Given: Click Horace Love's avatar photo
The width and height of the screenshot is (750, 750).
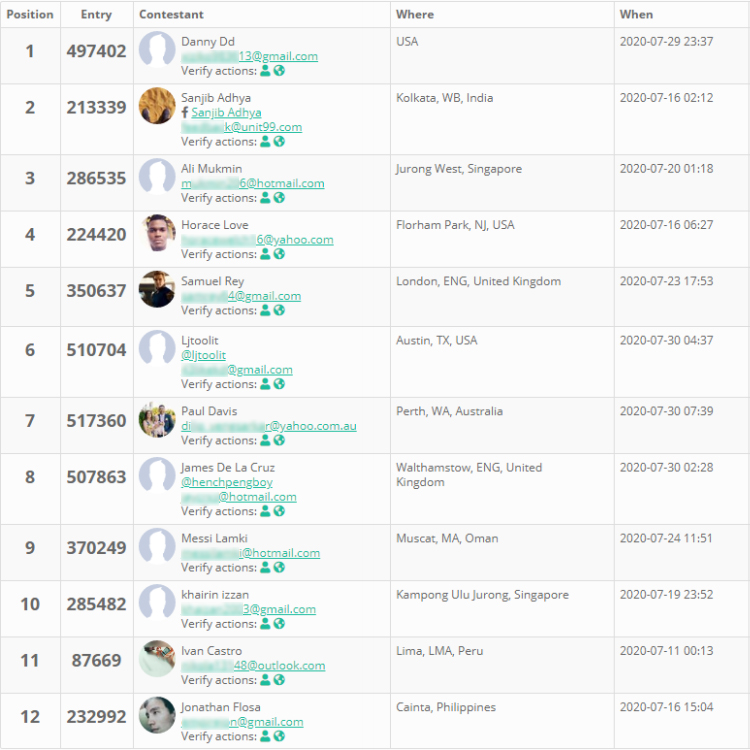Looking at the screenshot, I should pyautogui.click(x=158, y=234).
